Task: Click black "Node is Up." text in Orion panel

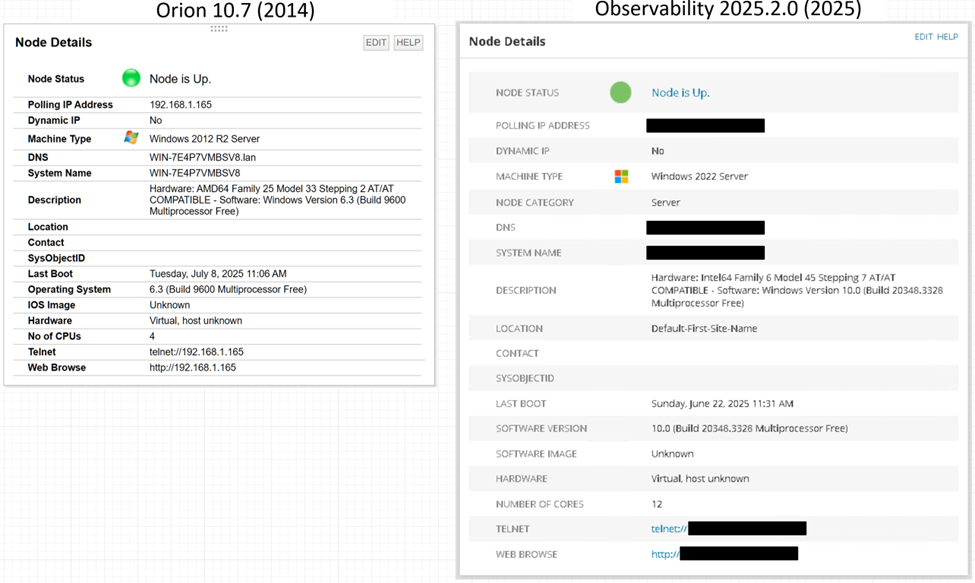Action: pos(180,79)
